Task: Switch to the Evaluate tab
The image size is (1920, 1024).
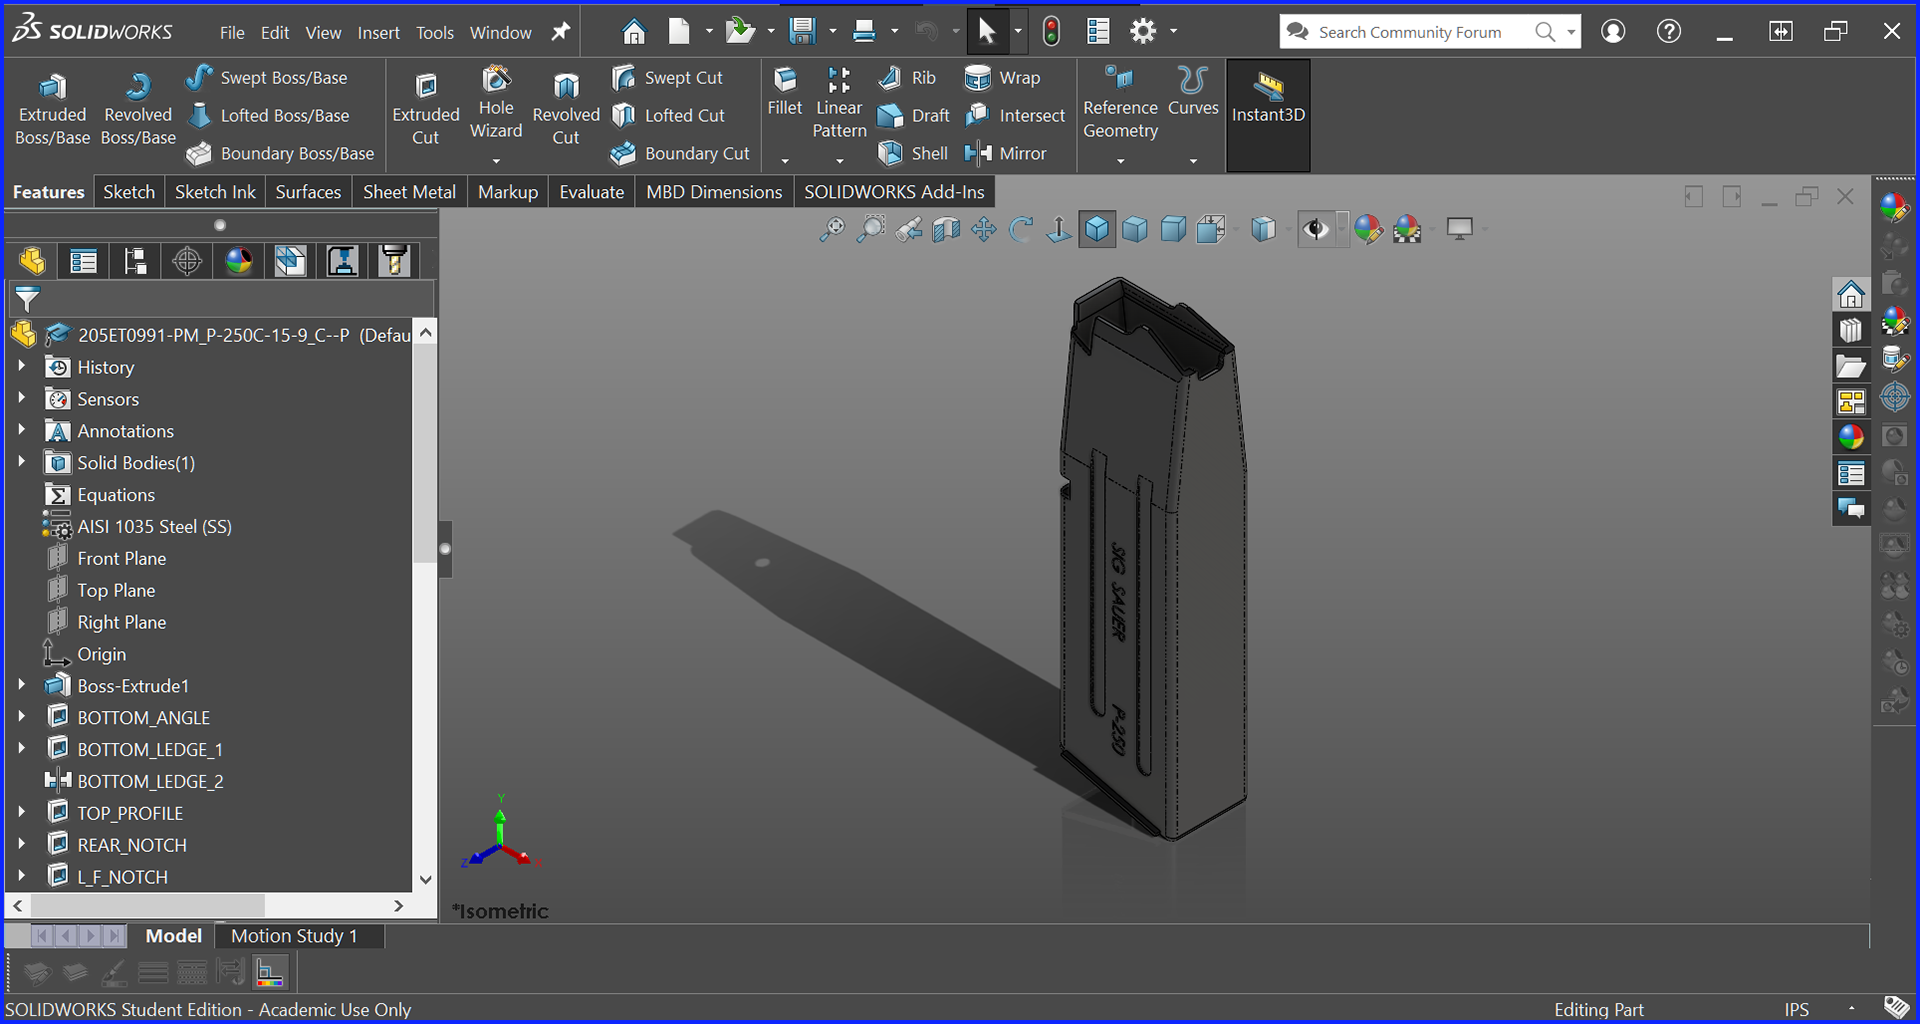Action: coord(591,192)
